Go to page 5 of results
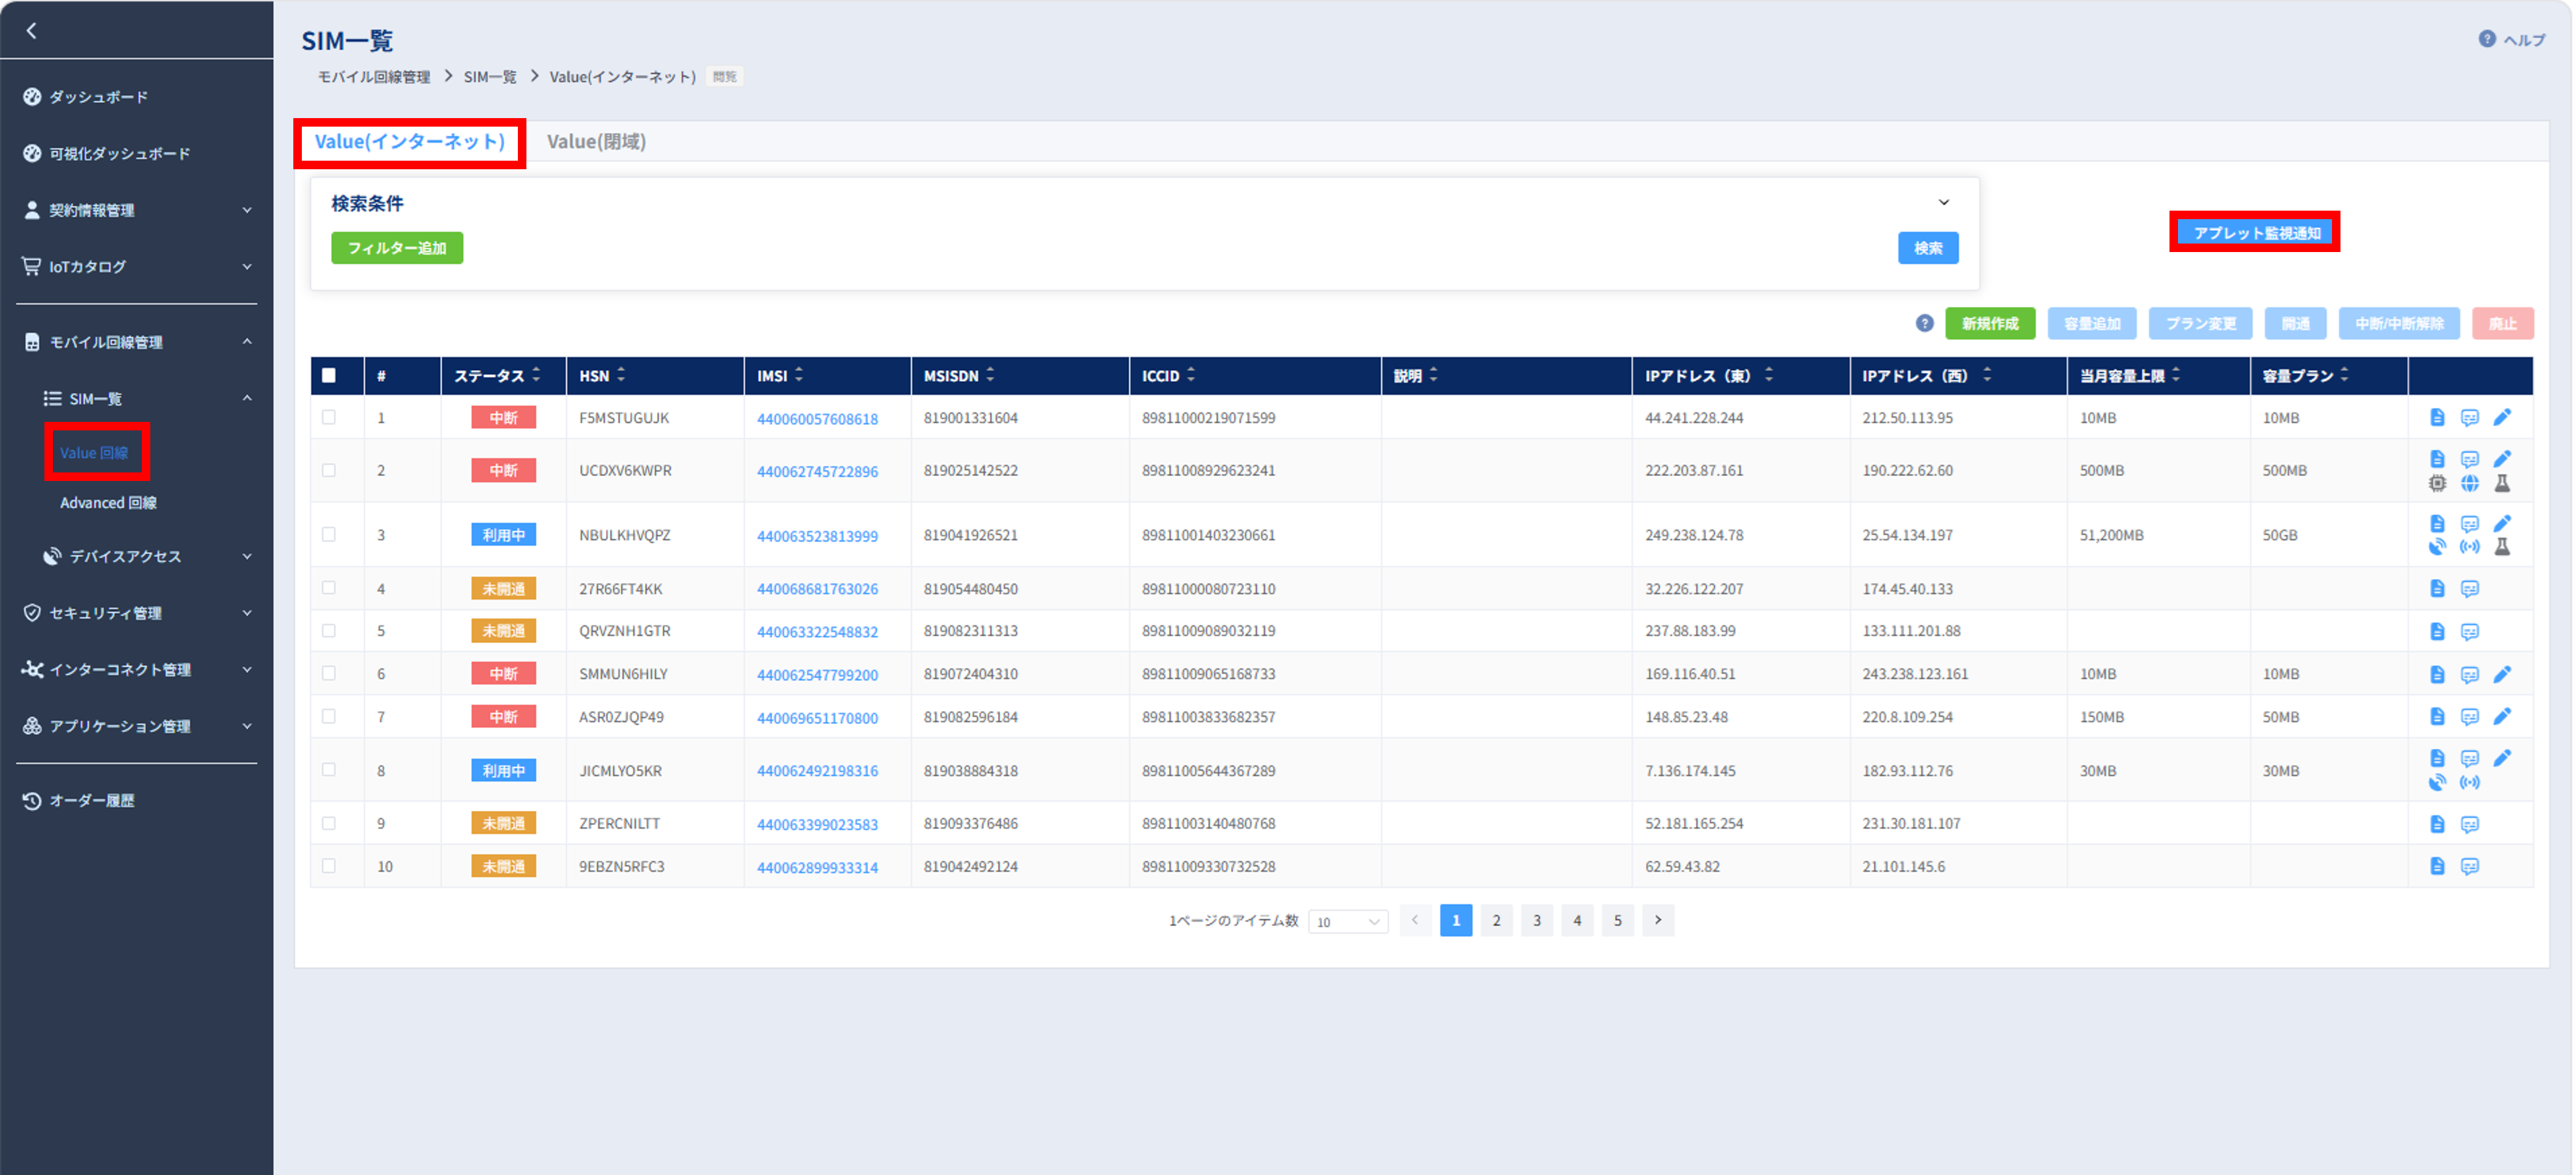Image resolution: width=2576 pixels, height=1175 pixels. point(1617,921)
